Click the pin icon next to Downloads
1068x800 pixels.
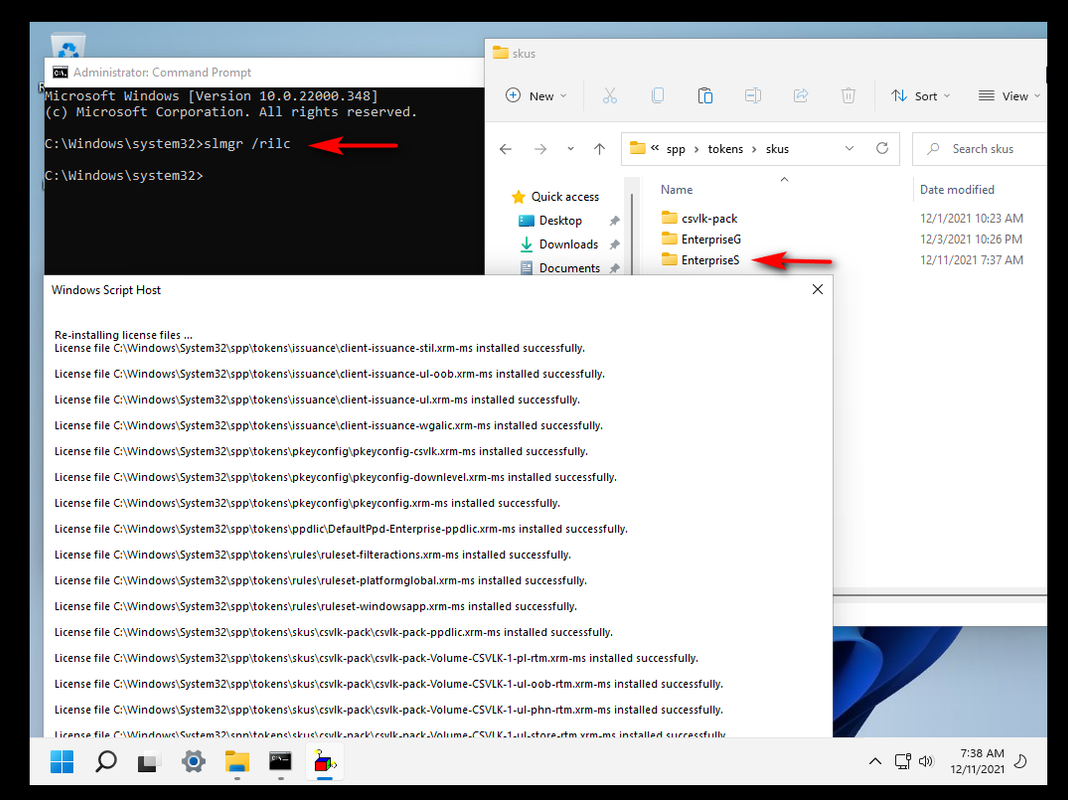614,244
